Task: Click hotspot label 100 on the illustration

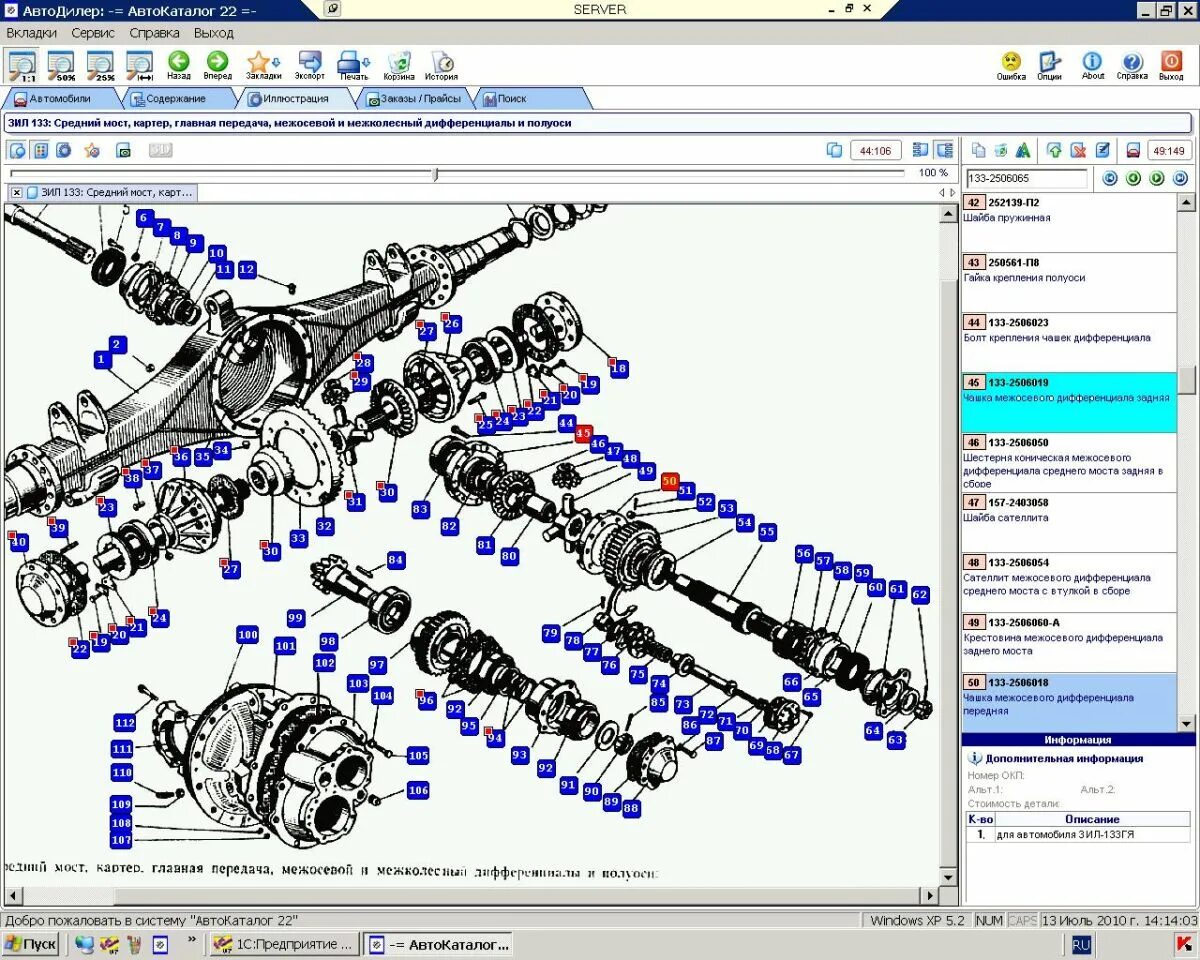Action: point(247,635)
